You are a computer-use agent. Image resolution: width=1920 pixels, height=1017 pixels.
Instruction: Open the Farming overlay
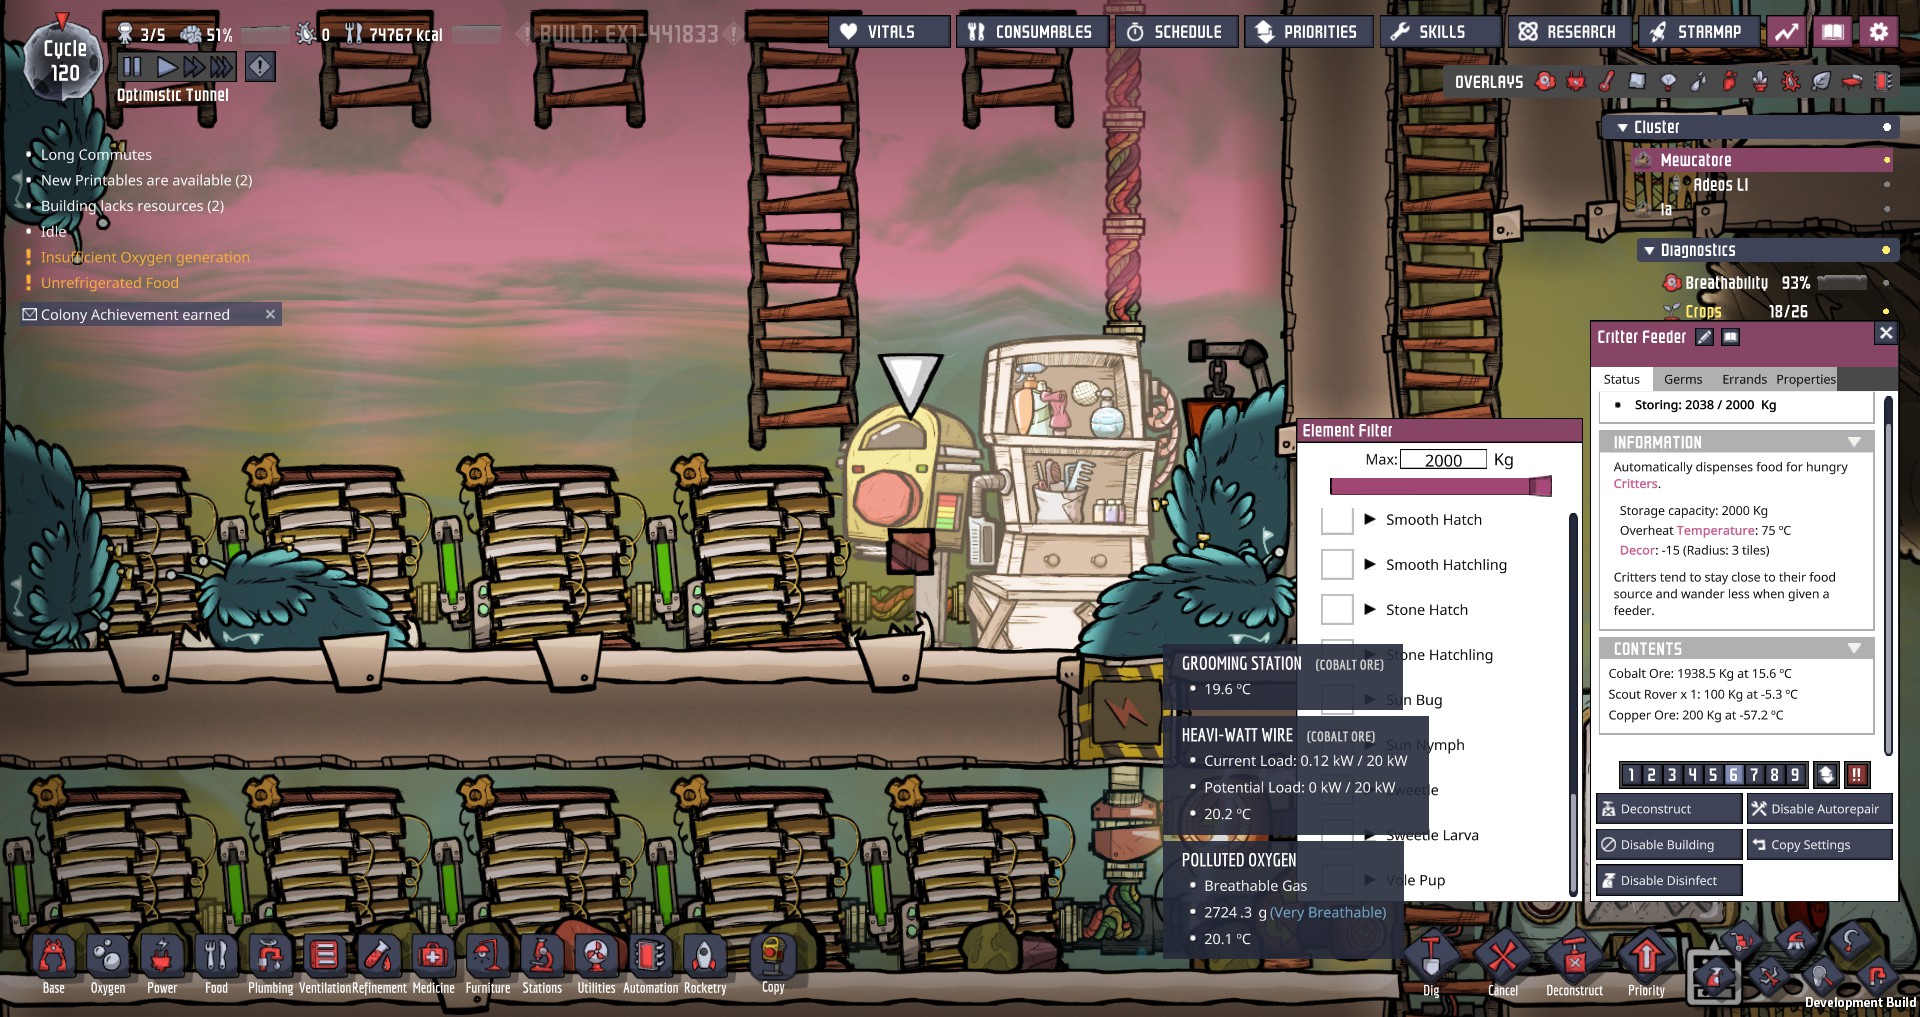[x=1760, y=82]
